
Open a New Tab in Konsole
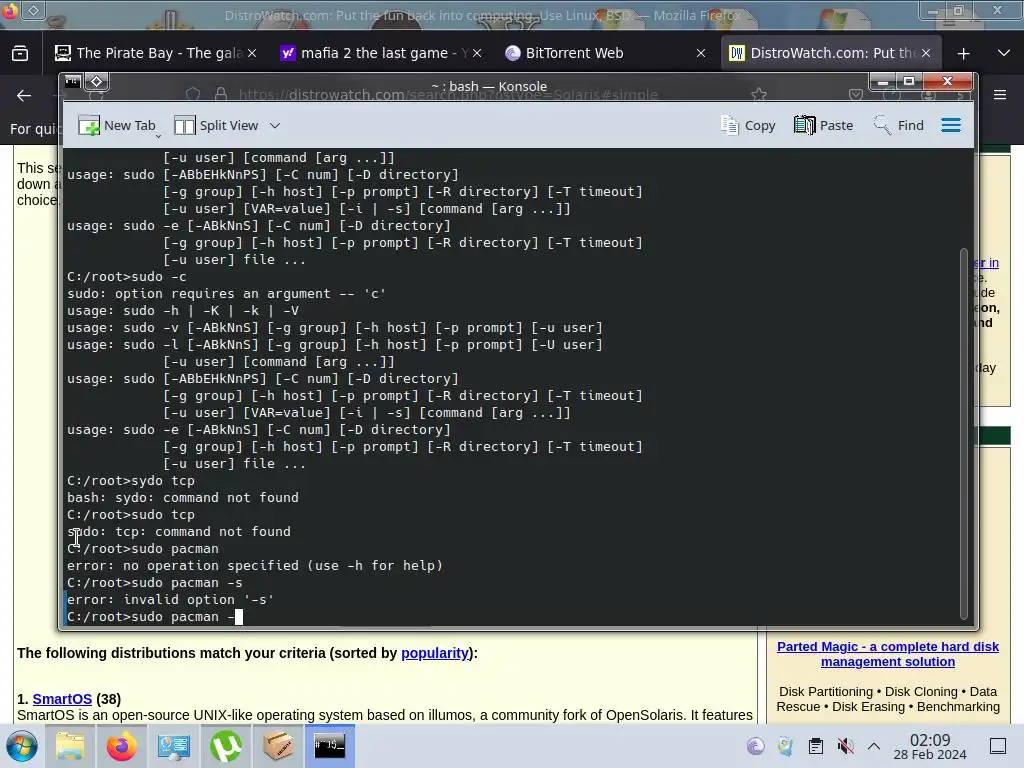pyautogui.click(x=116, y=125)
